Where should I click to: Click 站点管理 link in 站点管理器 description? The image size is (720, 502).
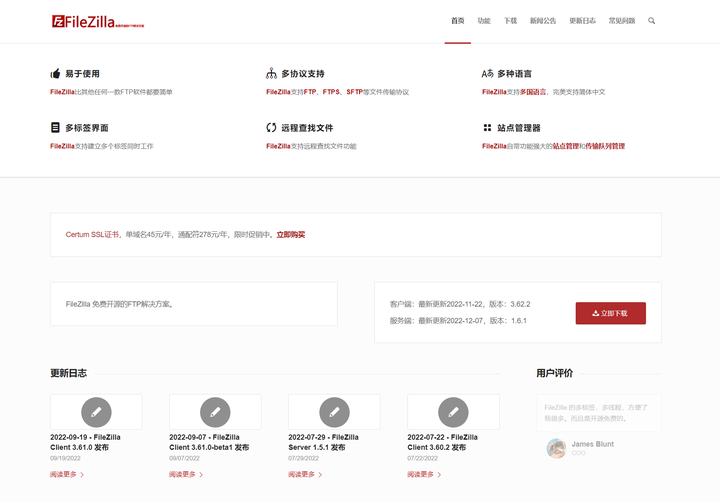coord(566,146)
